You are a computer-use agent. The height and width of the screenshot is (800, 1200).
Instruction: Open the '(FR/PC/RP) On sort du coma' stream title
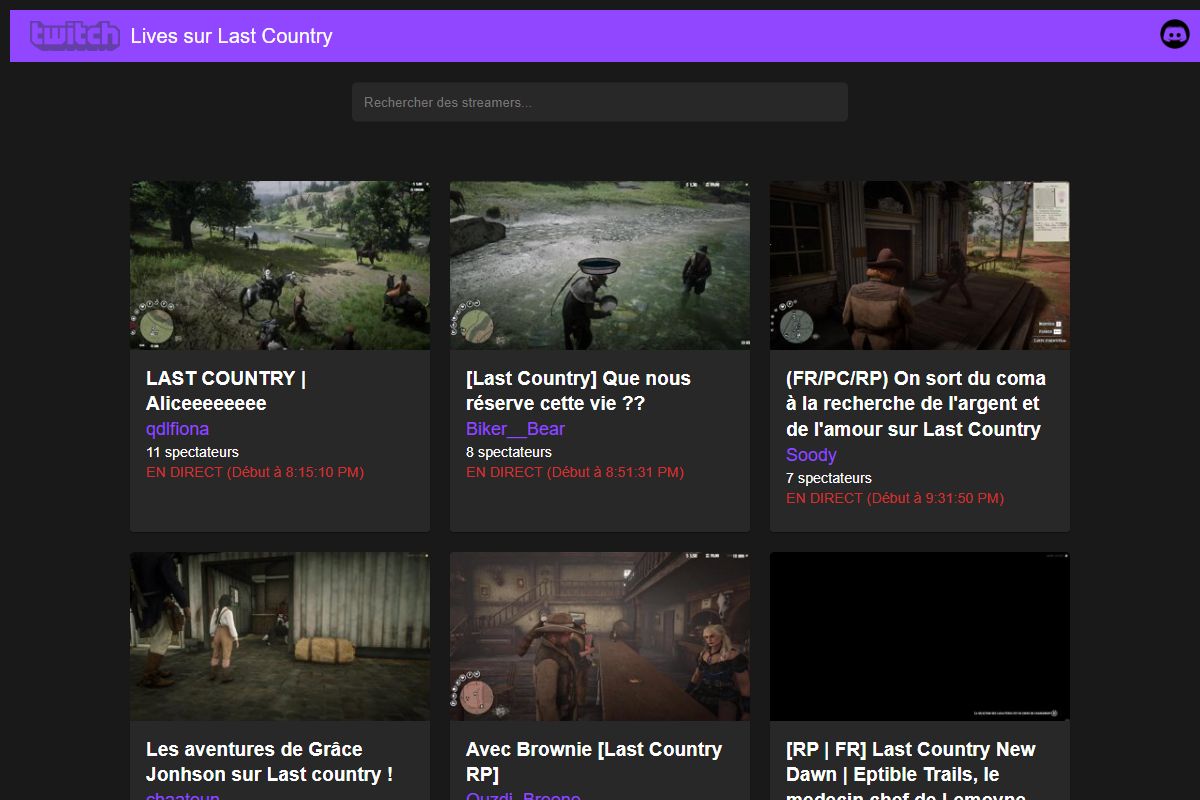pyautogui.click(x=915, y=402)
